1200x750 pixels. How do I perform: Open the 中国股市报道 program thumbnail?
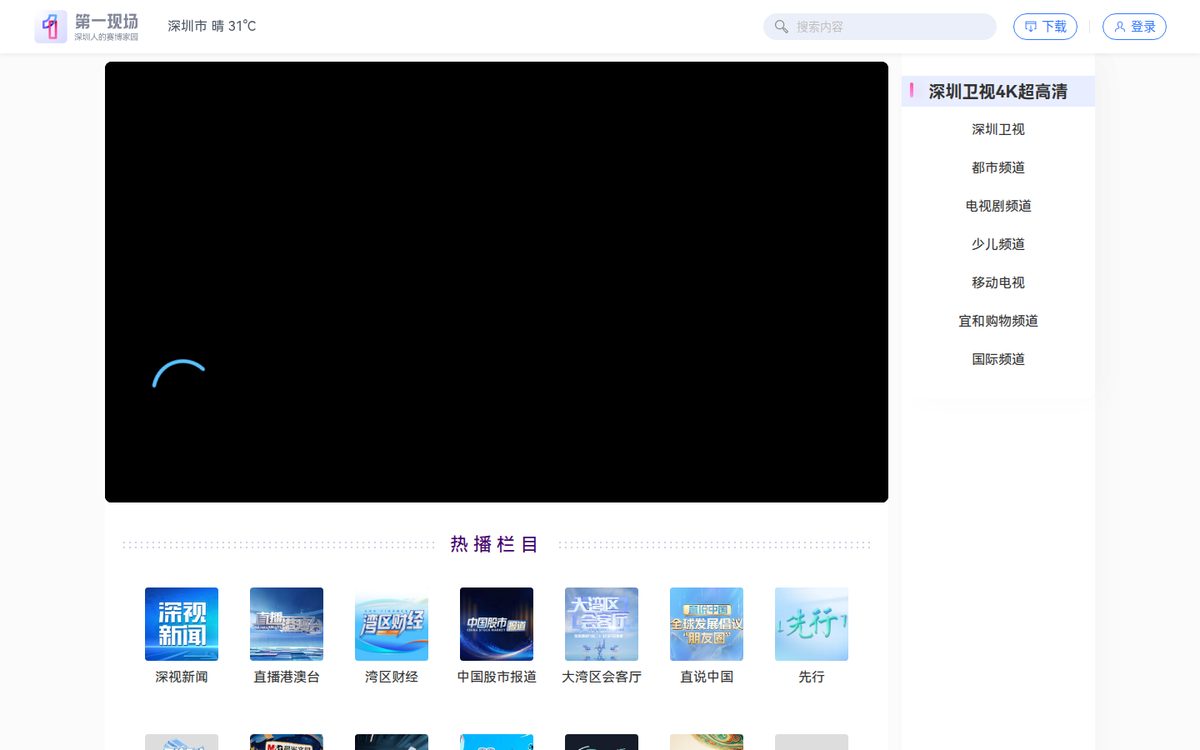[x=496, y=624]
